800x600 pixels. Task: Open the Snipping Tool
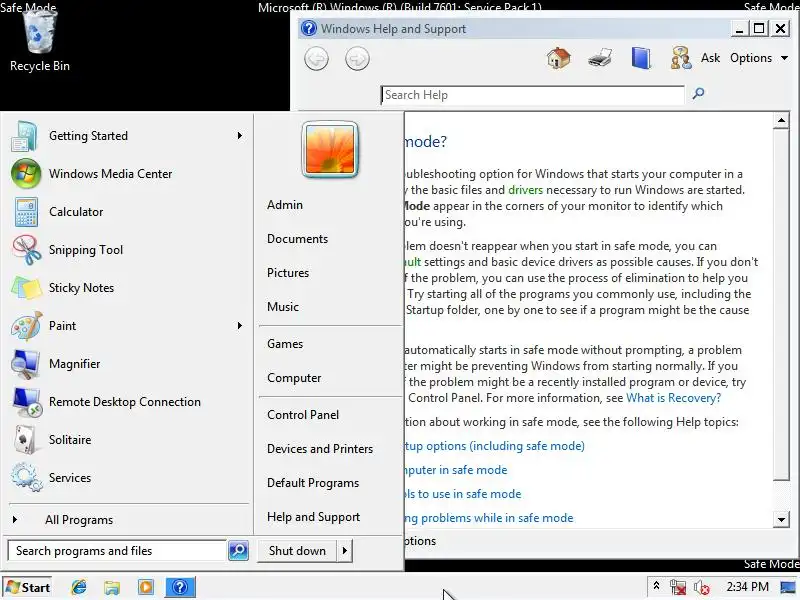click(x=128, y=249)
